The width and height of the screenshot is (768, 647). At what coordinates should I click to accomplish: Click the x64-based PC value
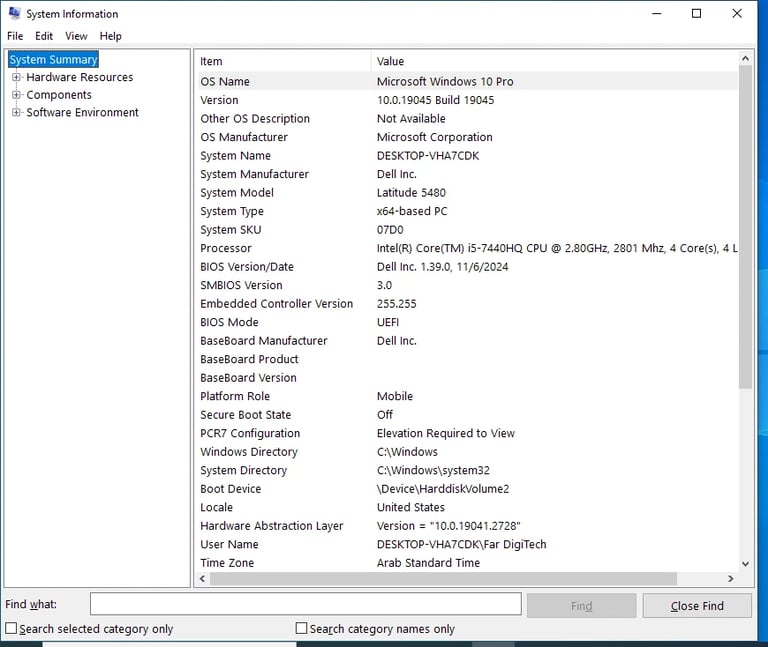[412, 211]
